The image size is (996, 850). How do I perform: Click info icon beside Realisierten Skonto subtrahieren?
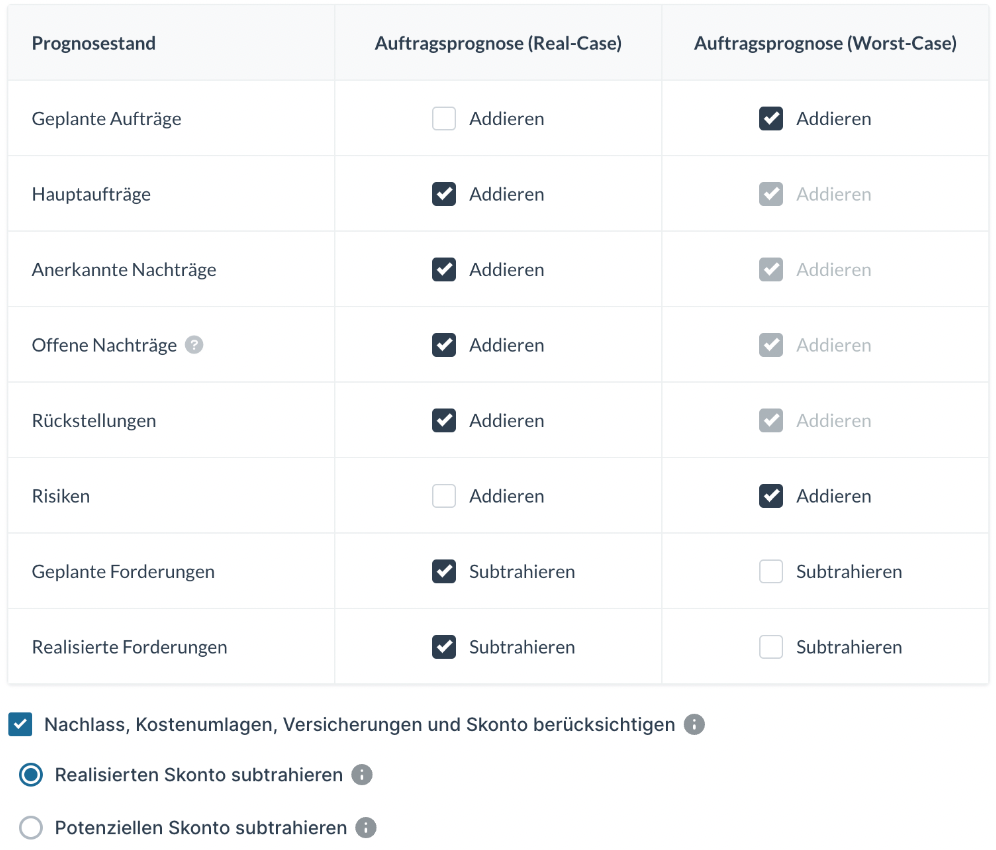(362, 774)
